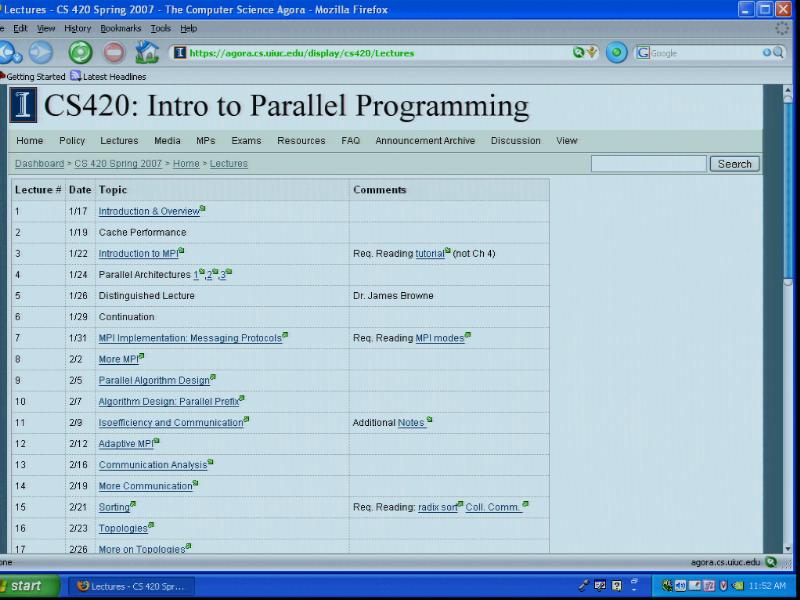The width and height of the screenshot is (800, 600).
Task: Click the Firefox Reload page button
Action: [x=80, y=52]
